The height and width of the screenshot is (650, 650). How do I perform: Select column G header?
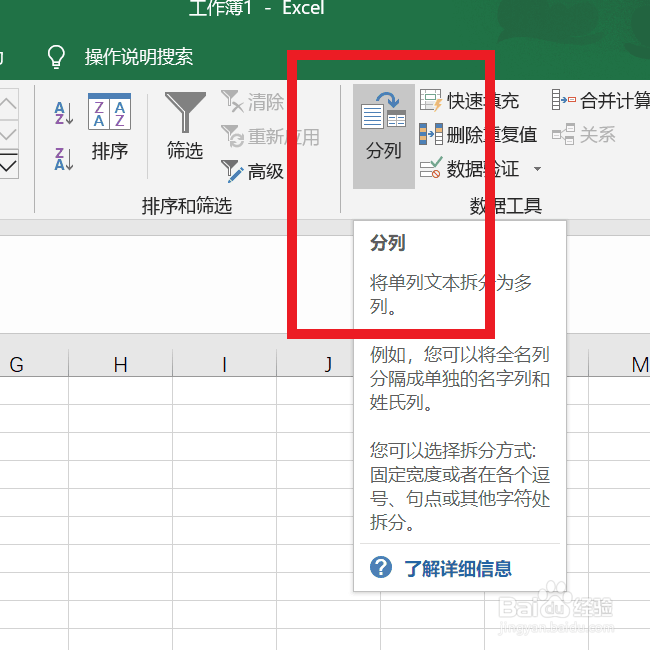pos(34,365)
